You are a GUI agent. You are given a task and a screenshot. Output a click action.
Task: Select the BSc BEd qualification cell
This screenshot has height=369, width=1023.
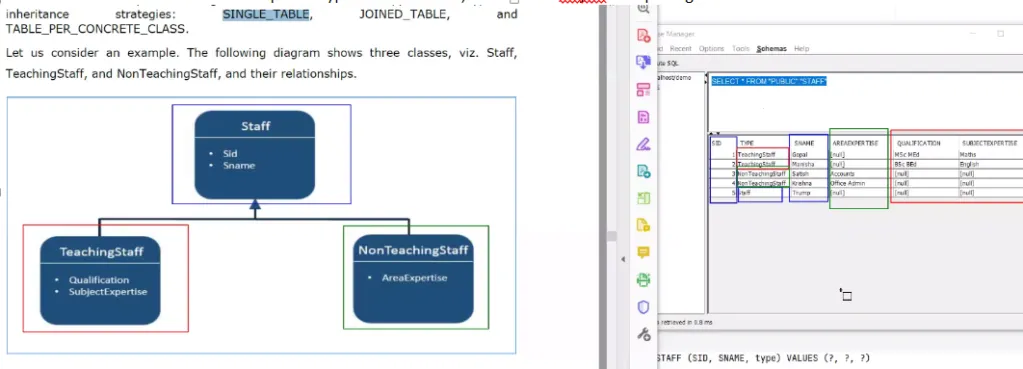[907, 164]
